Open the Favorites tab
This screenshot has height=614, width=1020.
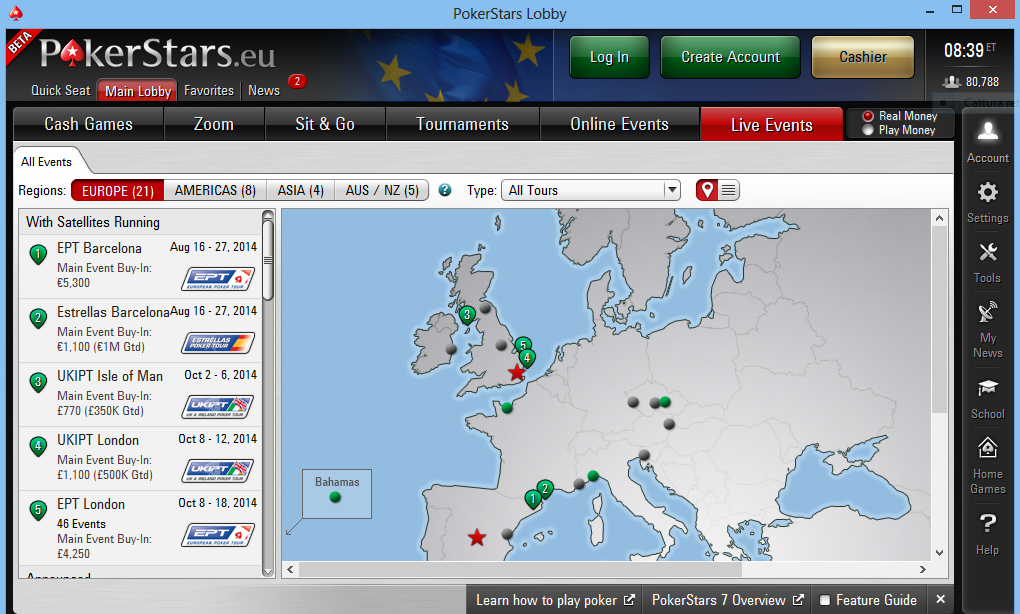(x=209, y=90)
